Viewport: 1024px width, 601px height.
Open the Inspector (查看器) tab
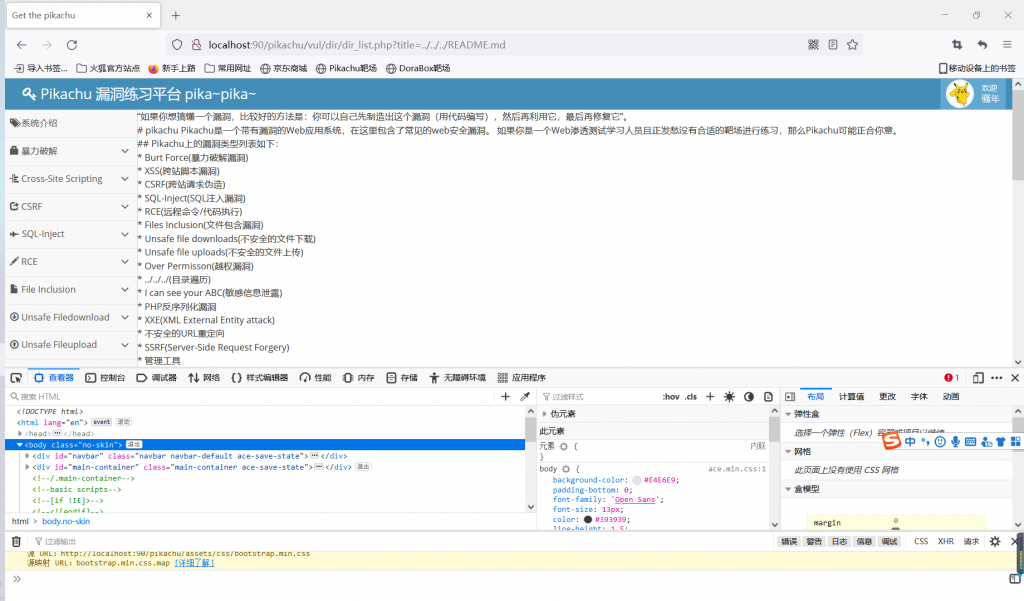54,378
